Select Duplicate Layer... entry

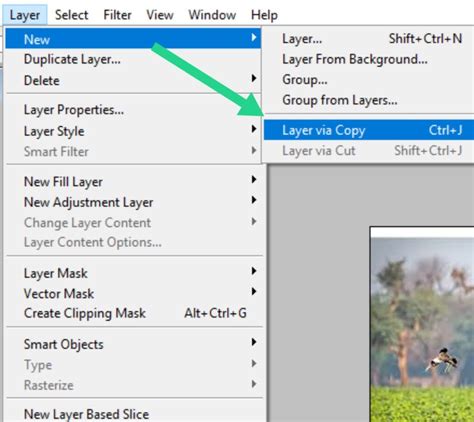(133, 59)
